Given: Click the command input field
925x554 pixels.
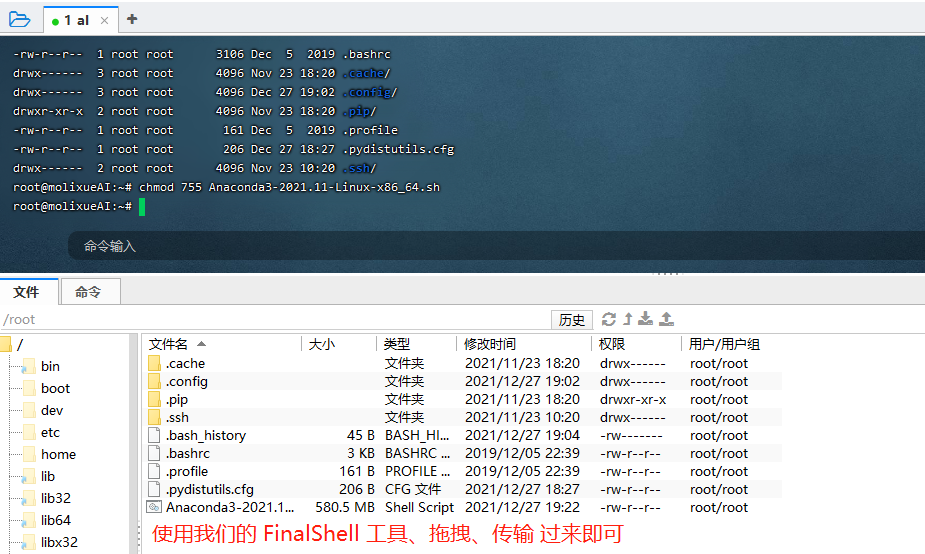Looking at the screenshot, I should tap(496, 245).
